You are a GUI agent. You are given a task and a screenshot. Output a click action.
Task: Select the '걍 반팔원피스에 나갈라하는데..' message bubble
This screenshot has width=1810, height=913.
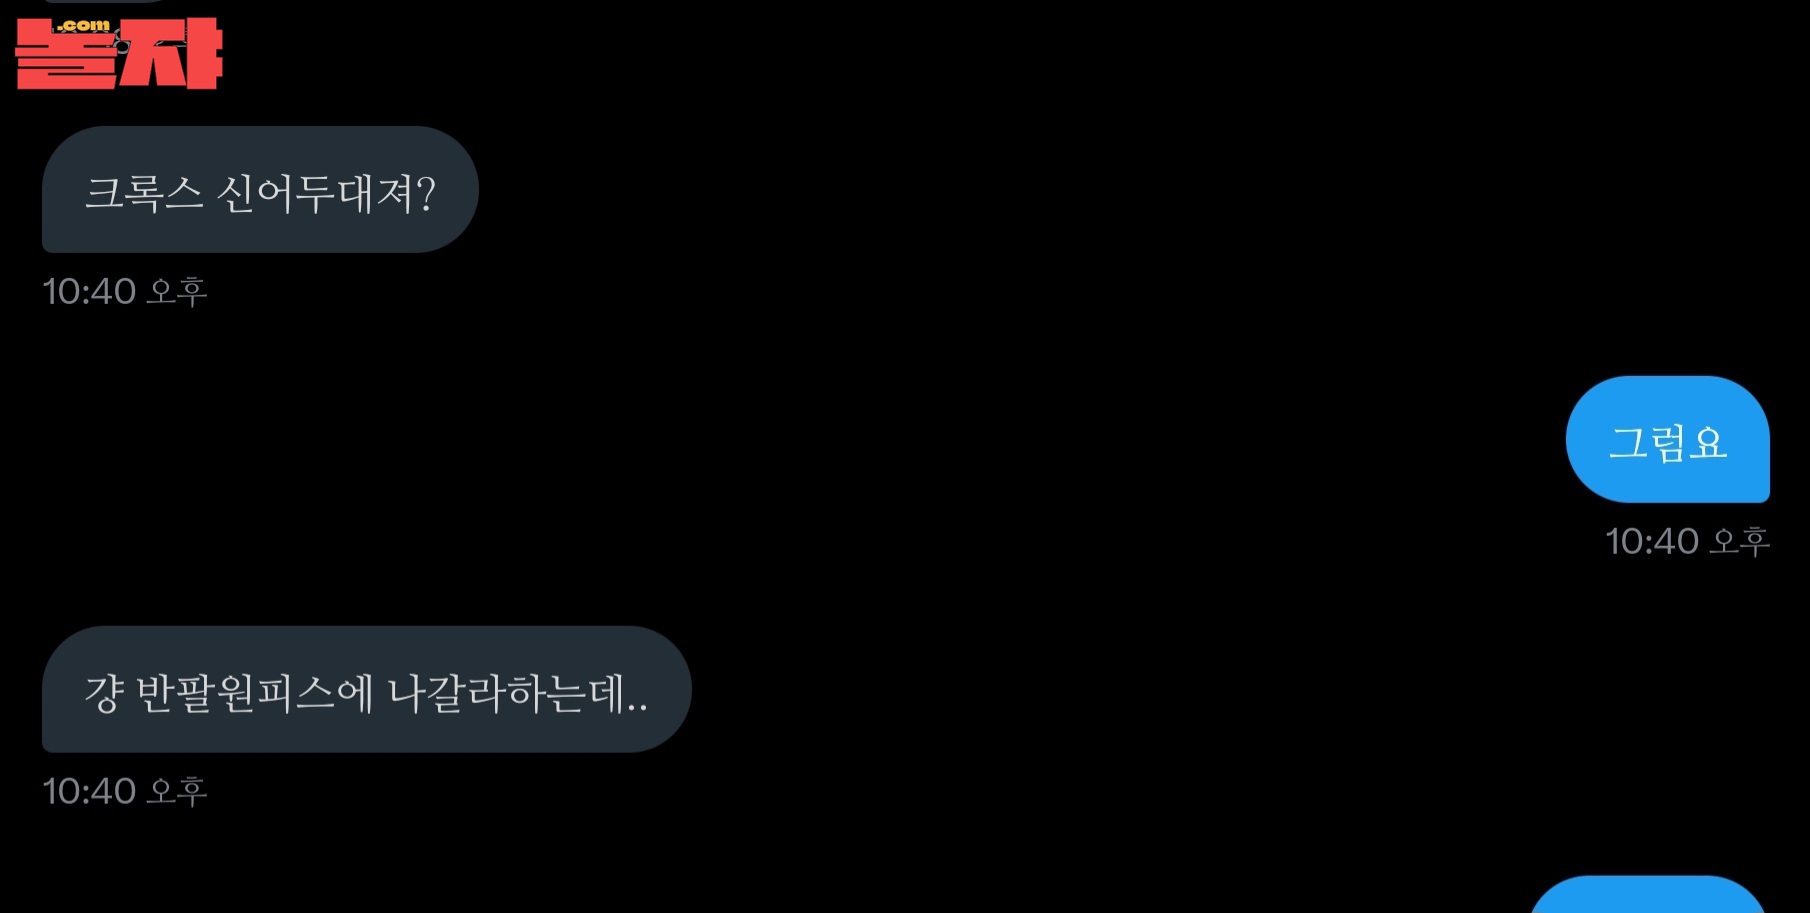tap(367, 689)
